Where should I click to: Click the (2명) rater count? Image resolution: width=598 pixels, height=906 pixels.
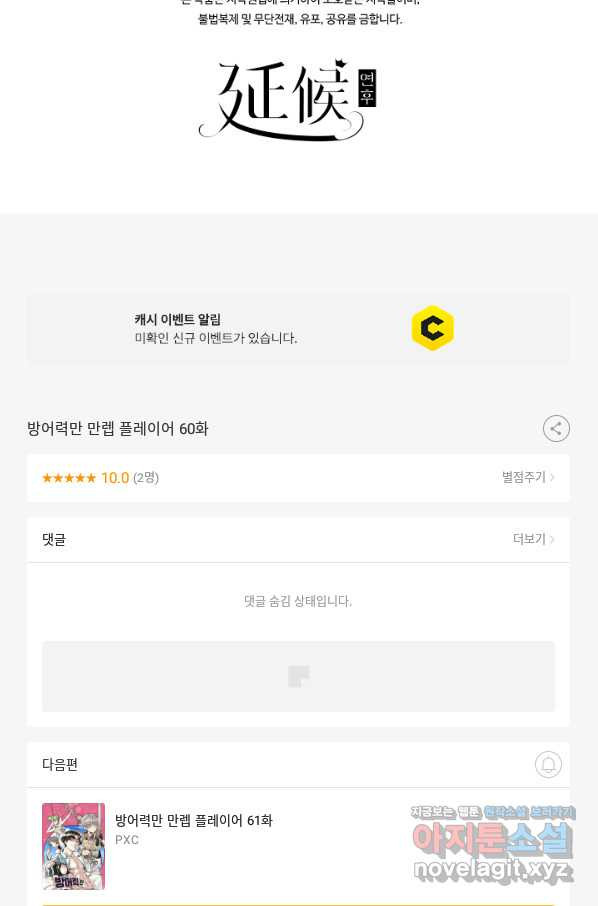click(146, 478)
